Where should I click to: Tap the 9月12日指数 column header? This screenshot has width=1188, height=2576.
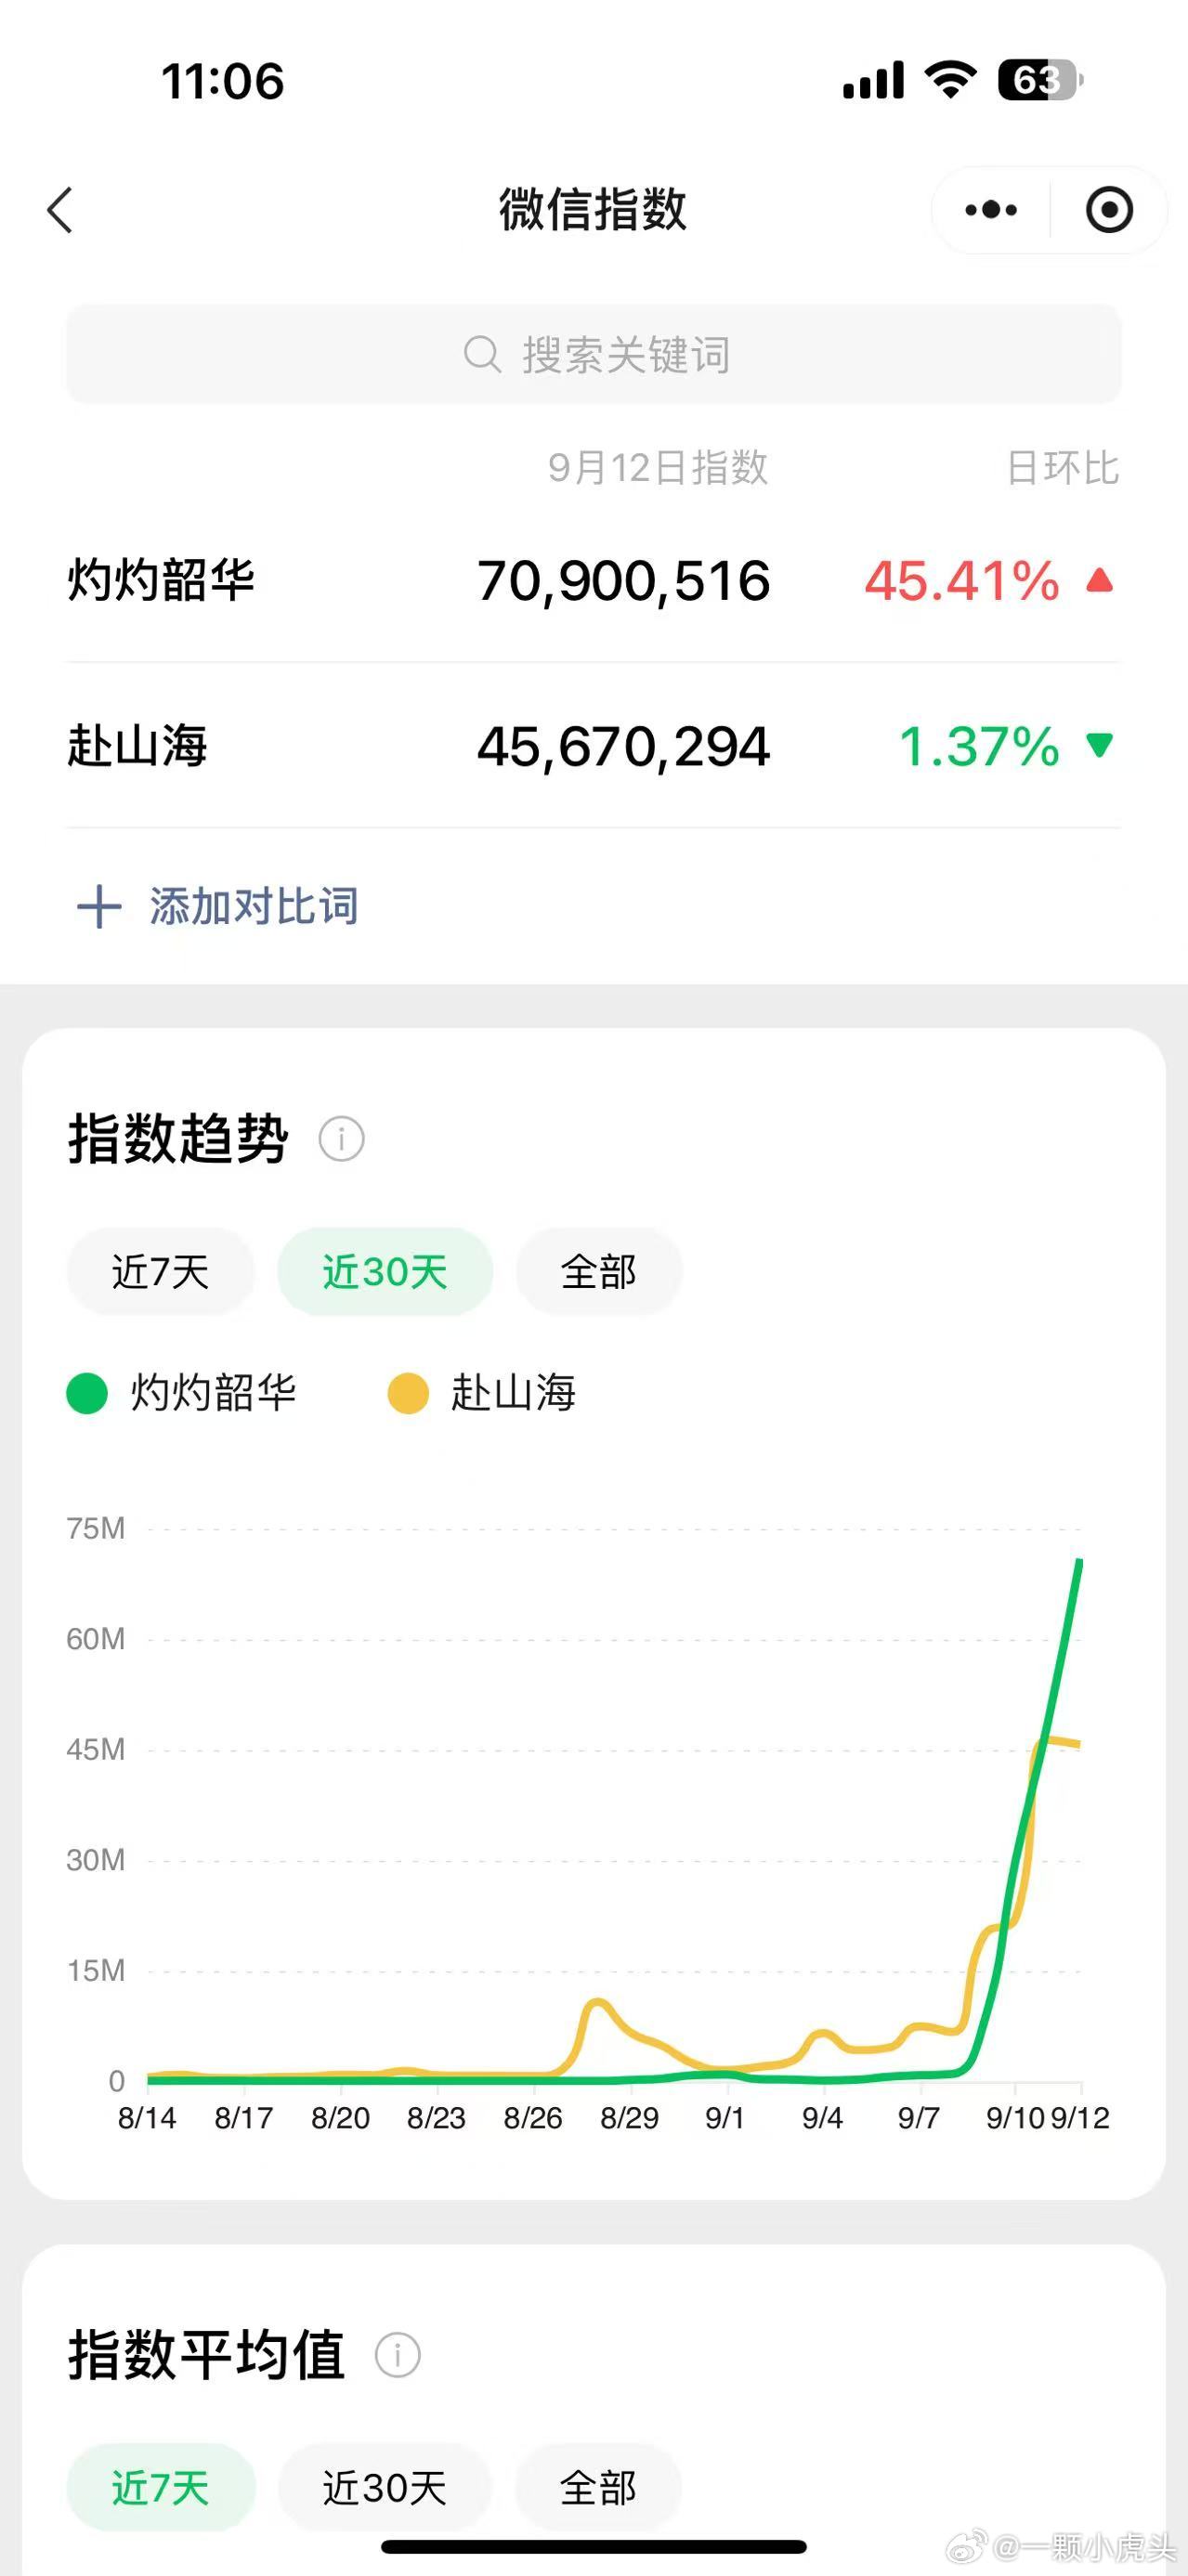click(658, 467)
